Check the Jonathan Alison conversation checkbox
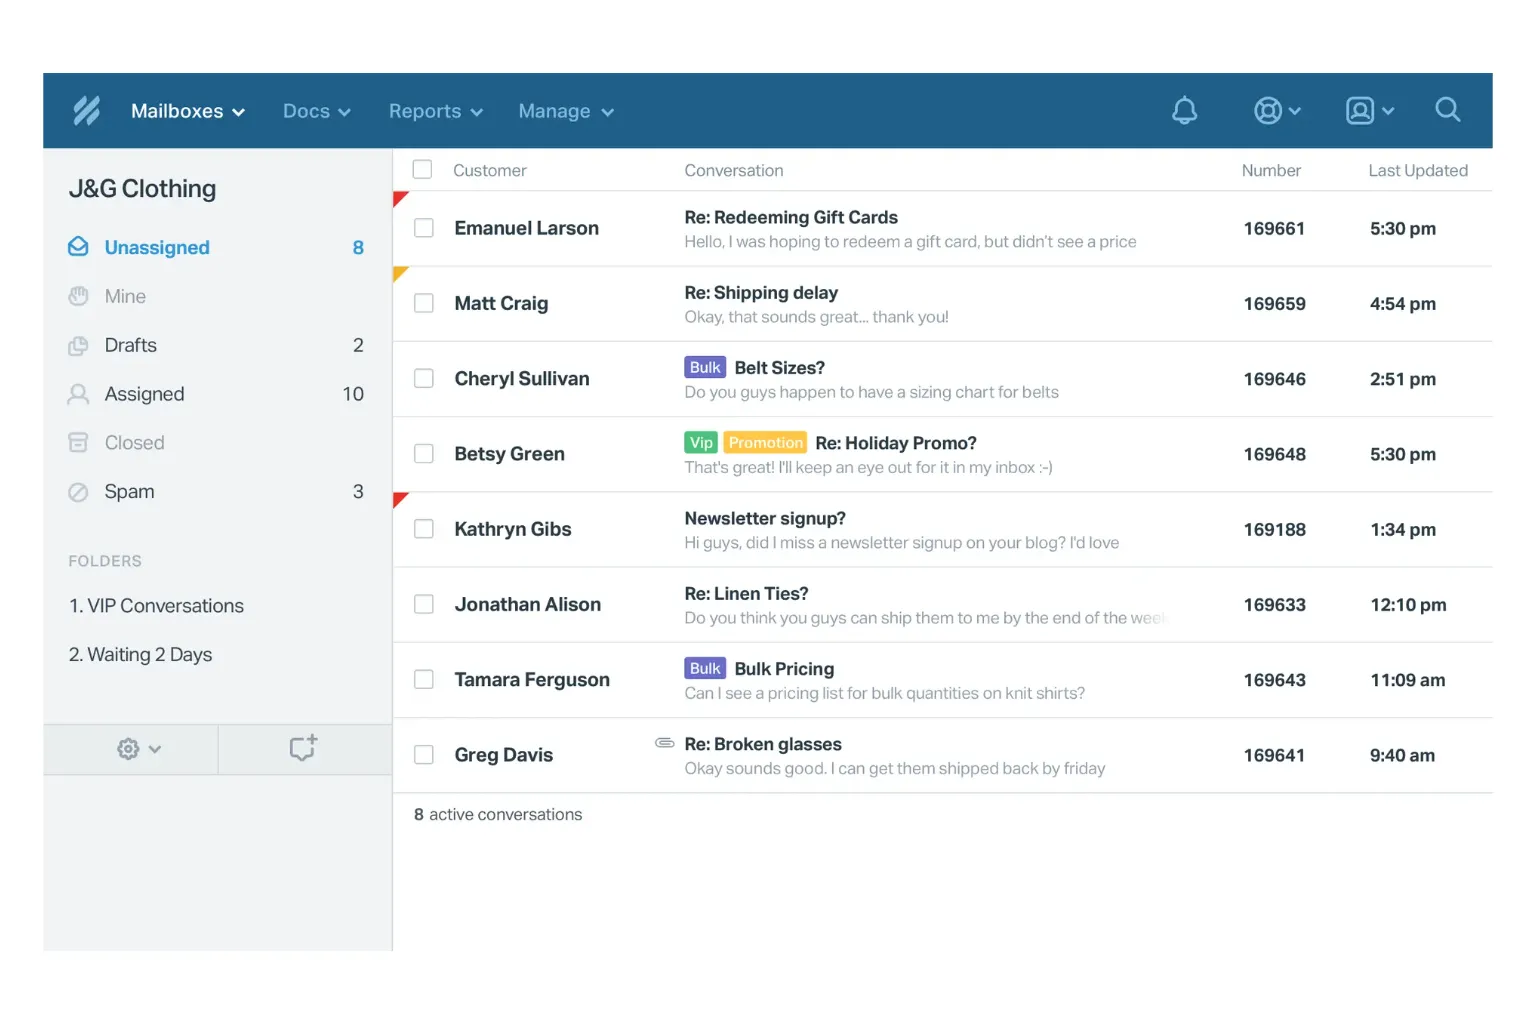Image resolution: width=1536 pixels, height=1024 pixels. [x=424, y=604]
